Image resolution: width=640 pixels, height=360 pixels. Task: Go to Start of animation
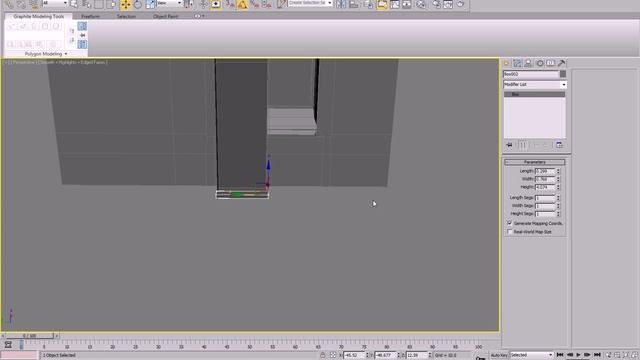560,355
